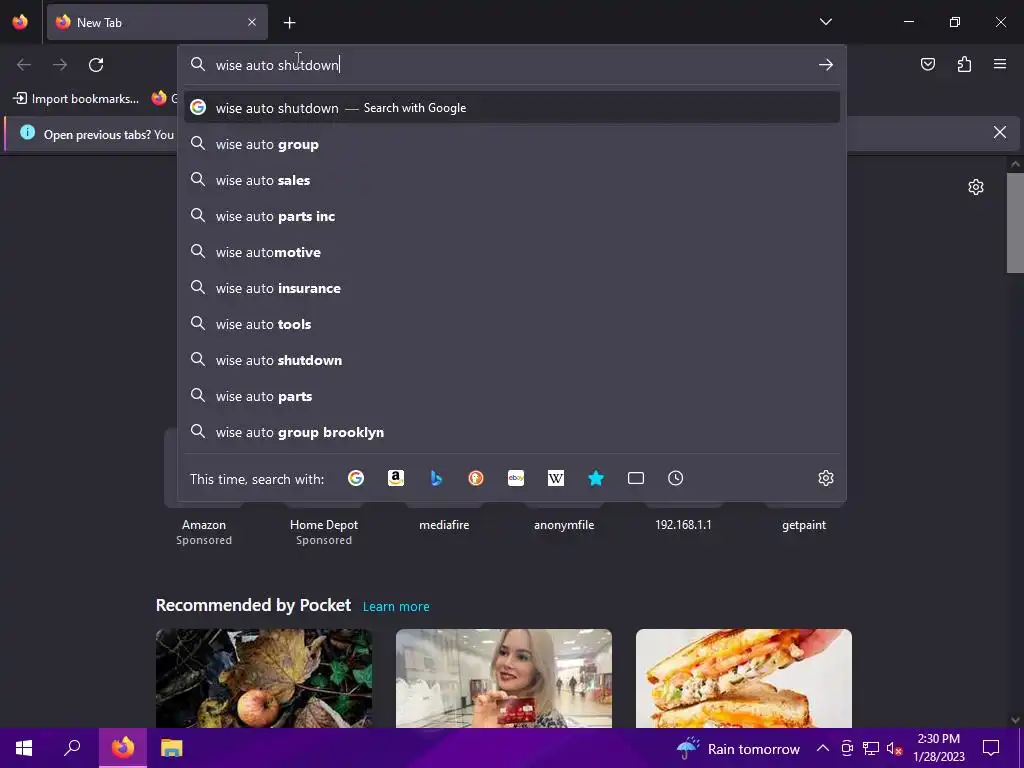Open Windows notification center
The width and height of the screenshot is (1024, 768).
991,748
